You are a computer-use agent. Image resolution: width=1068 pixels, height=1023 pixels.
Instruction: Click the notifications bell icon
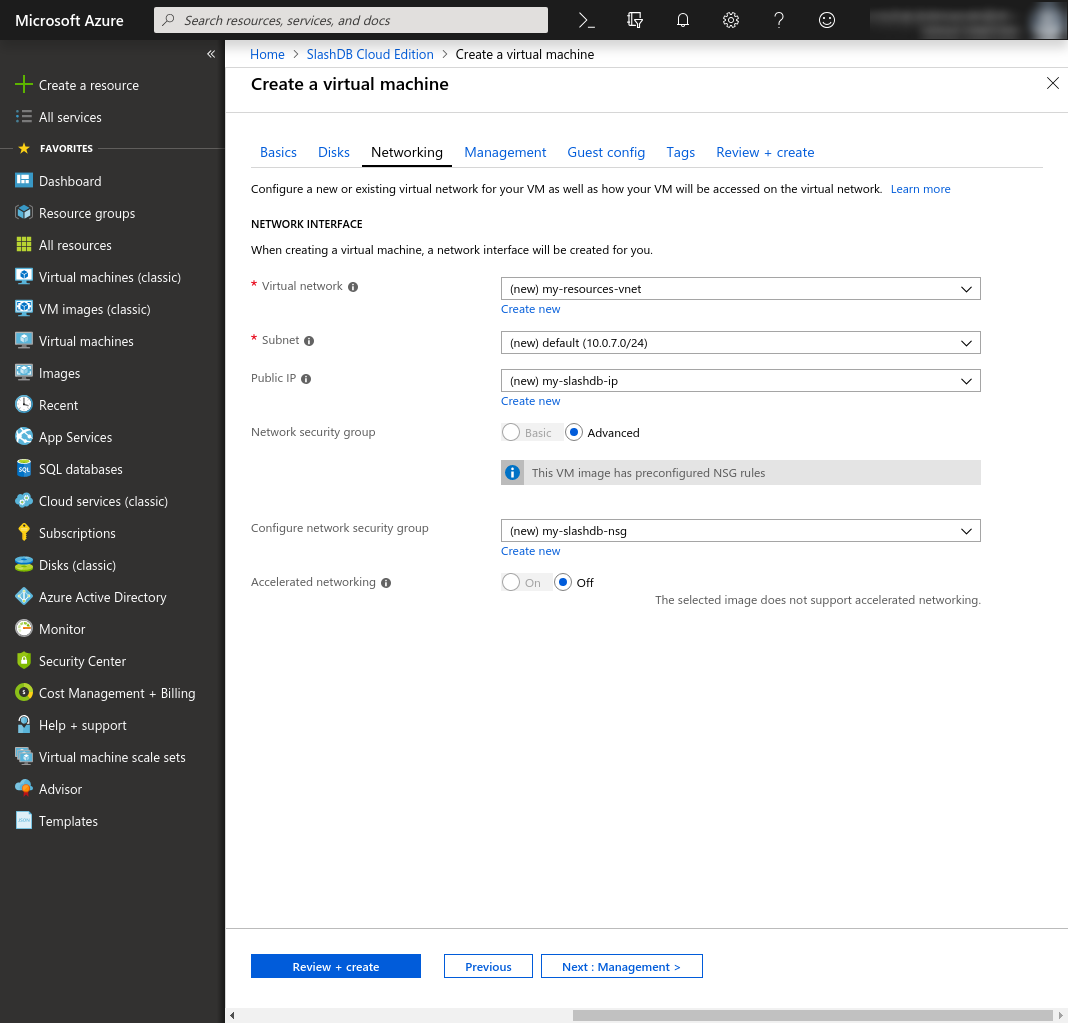683,20
